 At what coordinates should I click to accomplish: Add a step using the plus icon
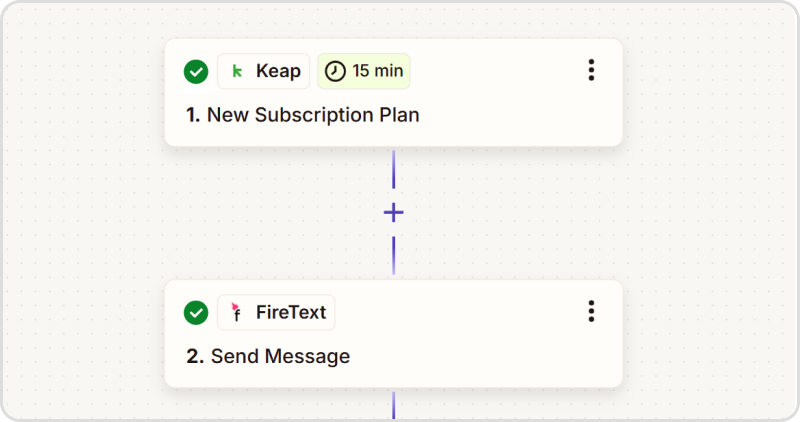click(x=393, y=212)
